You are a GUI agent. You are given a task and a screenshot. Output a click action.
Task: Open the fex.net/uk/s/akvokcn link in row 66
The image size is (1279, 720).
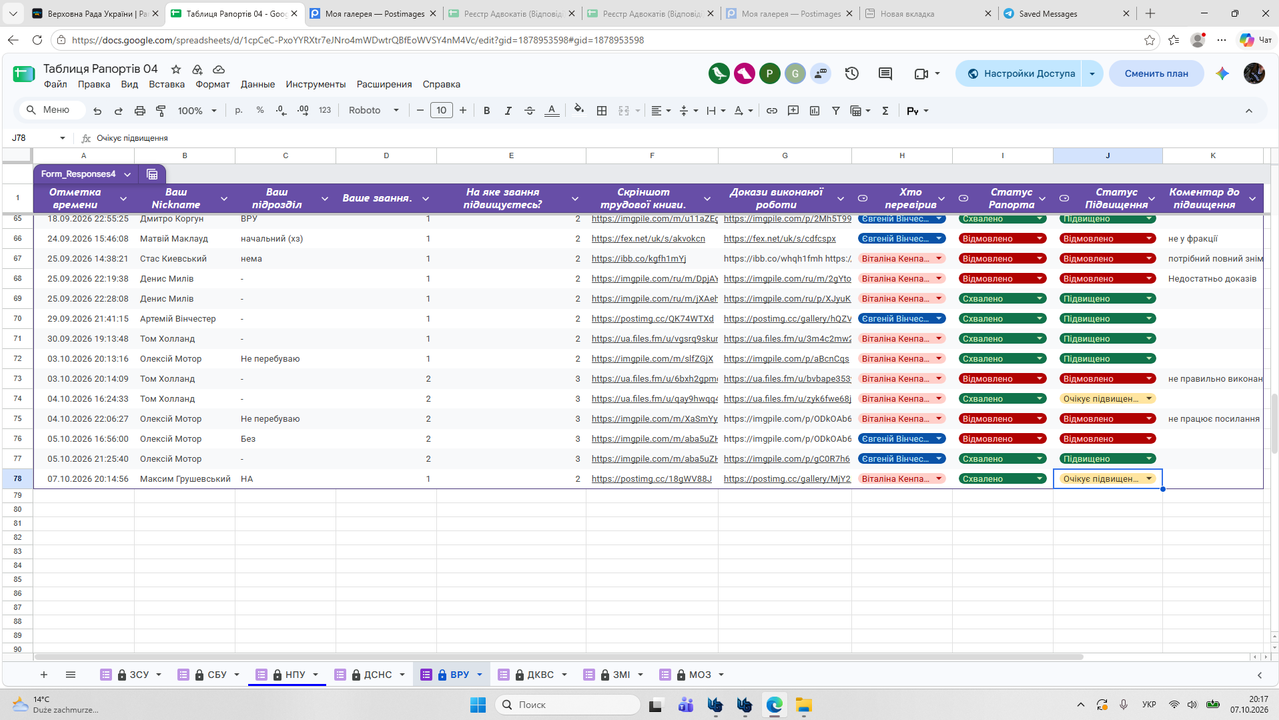pos(648,239)
